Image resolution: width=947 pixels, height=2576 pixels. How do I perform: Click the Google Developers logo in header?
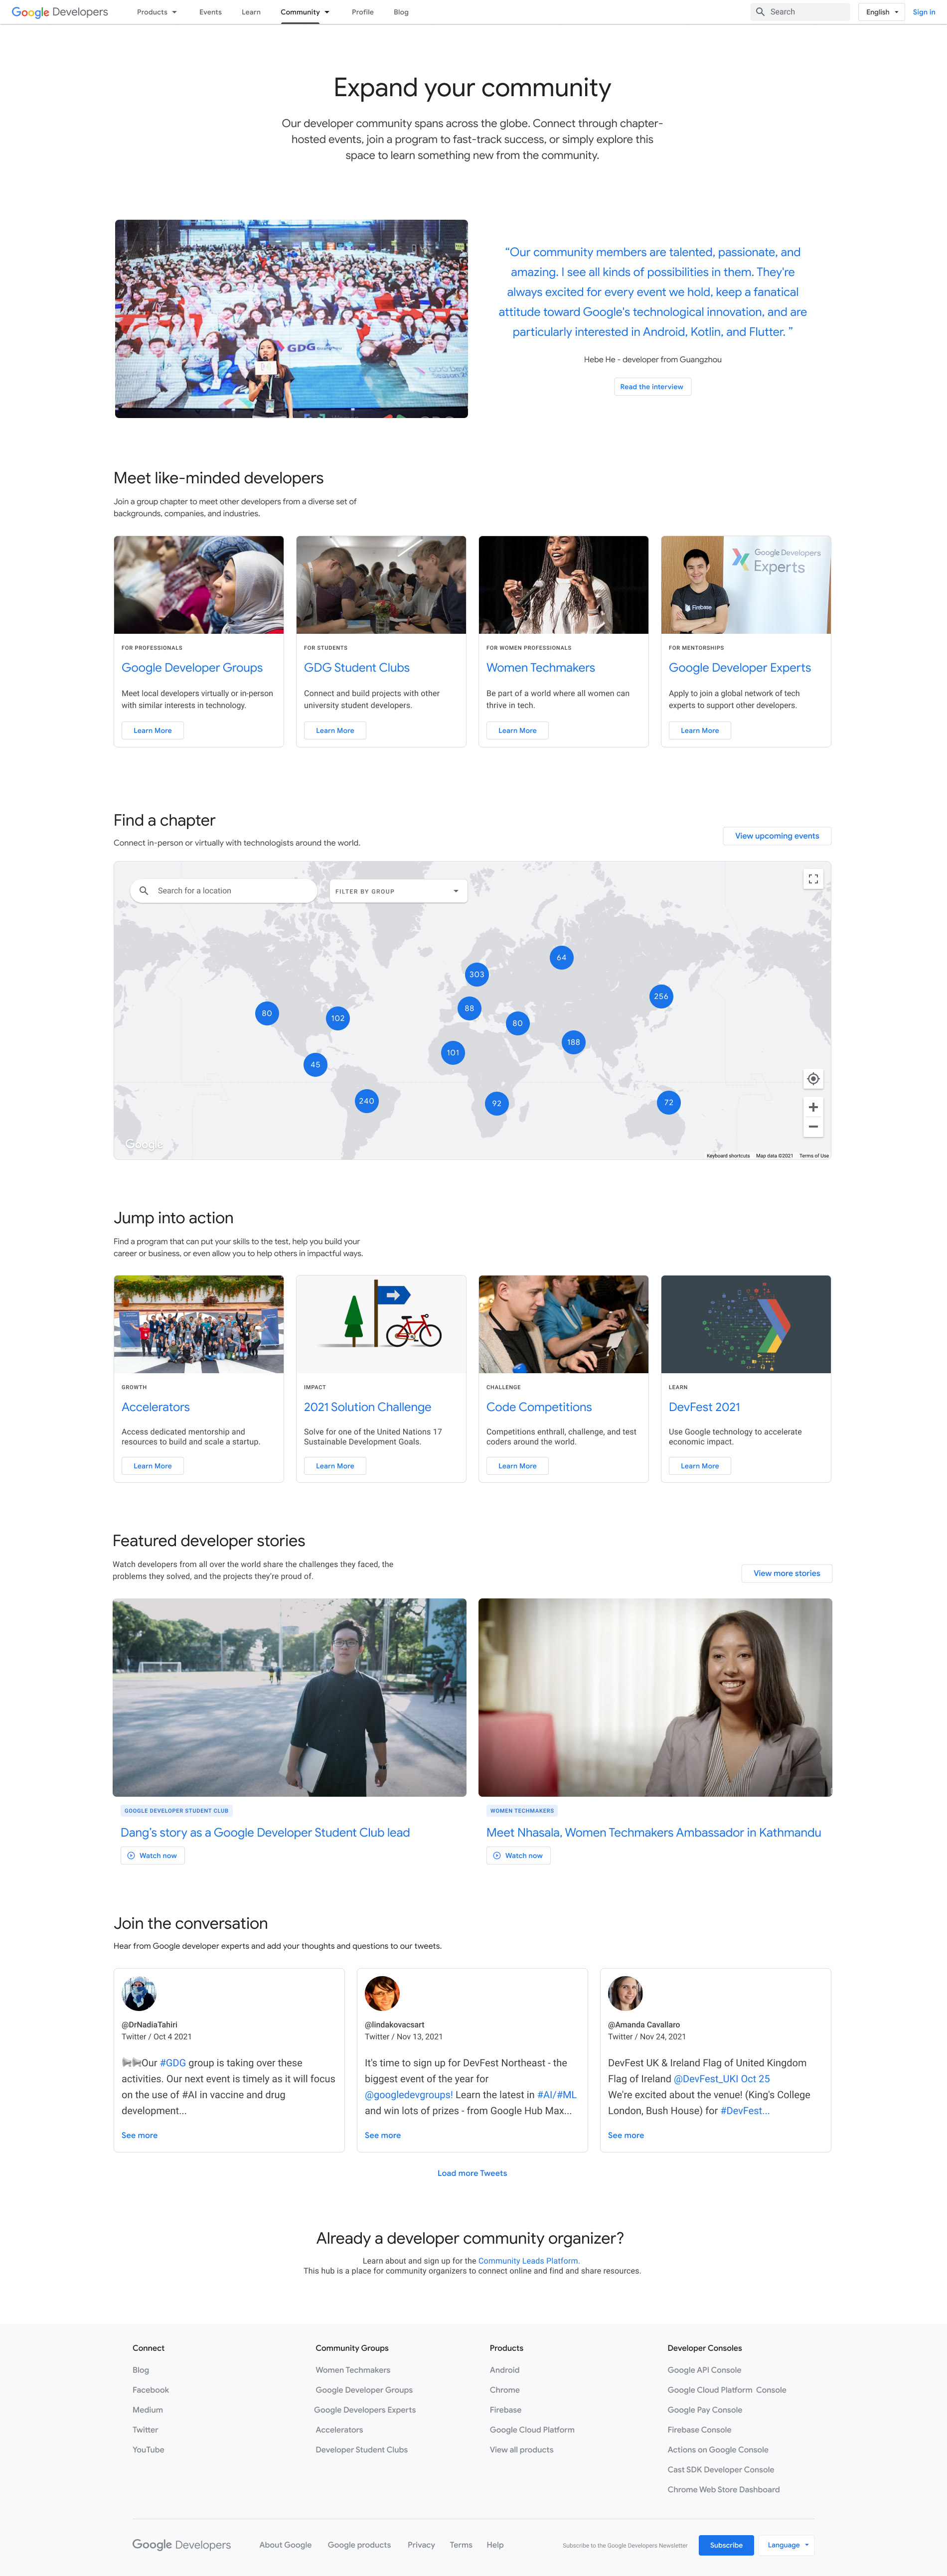[60, 12]
